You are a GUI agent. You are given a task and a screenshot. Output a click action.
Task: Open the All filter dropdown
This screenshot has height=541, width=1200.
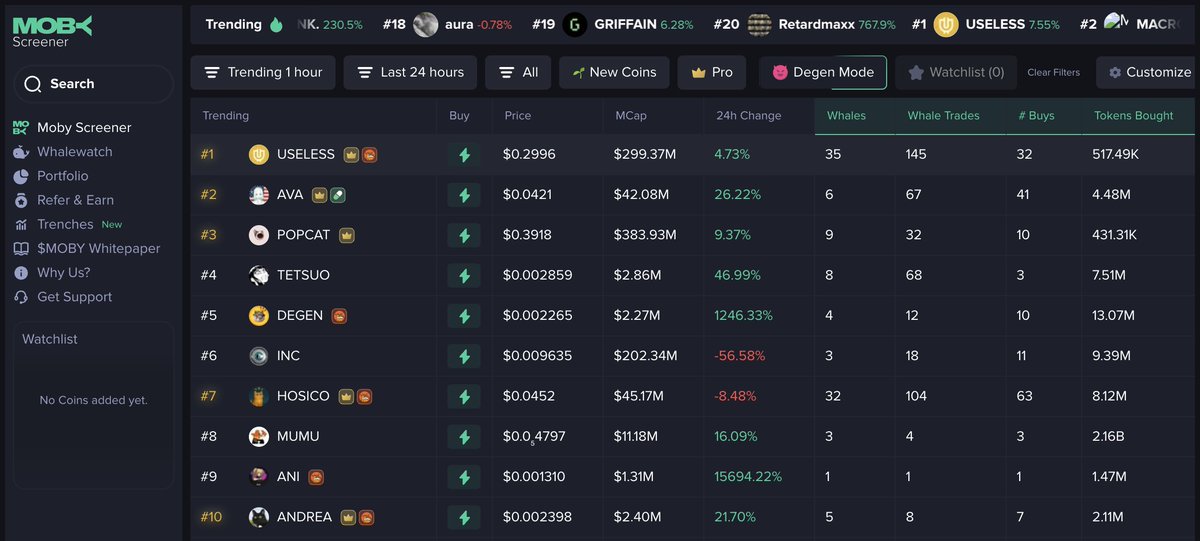tap(518, 72)
